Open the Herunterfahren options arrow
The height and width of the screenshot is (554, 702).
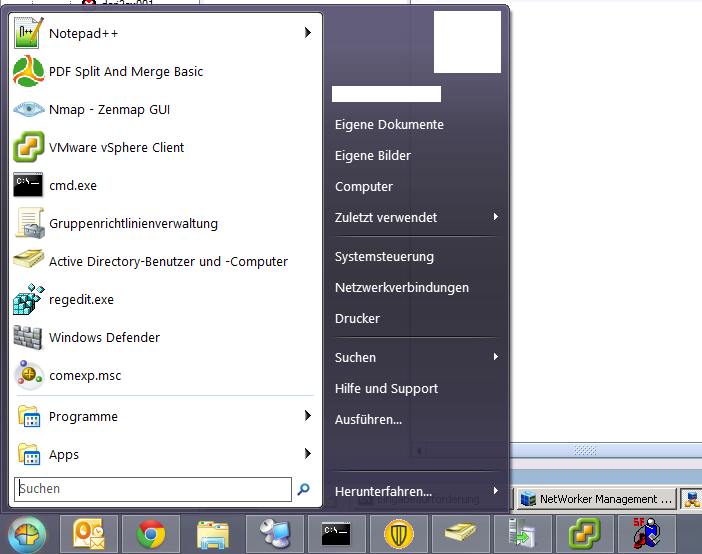495,492
